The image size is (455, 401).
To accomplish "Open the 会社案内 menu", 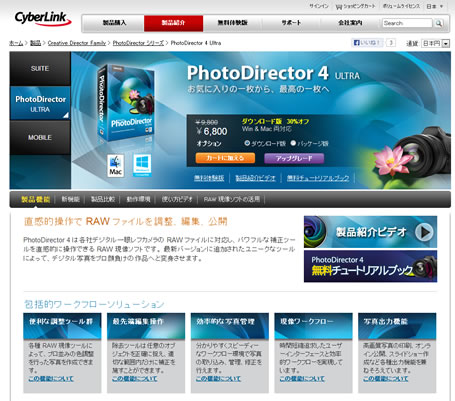I will [x=350, y=23].
